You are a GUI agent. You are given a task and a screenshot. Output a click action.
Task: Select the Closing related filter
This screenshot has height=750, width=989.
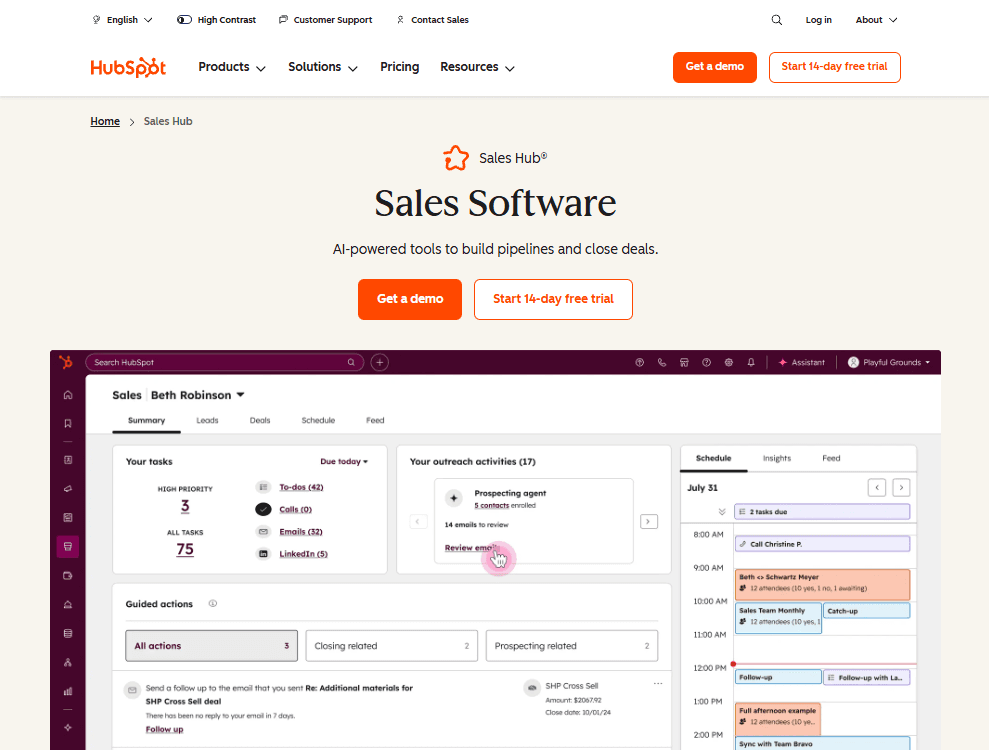(x=392, y=646)
